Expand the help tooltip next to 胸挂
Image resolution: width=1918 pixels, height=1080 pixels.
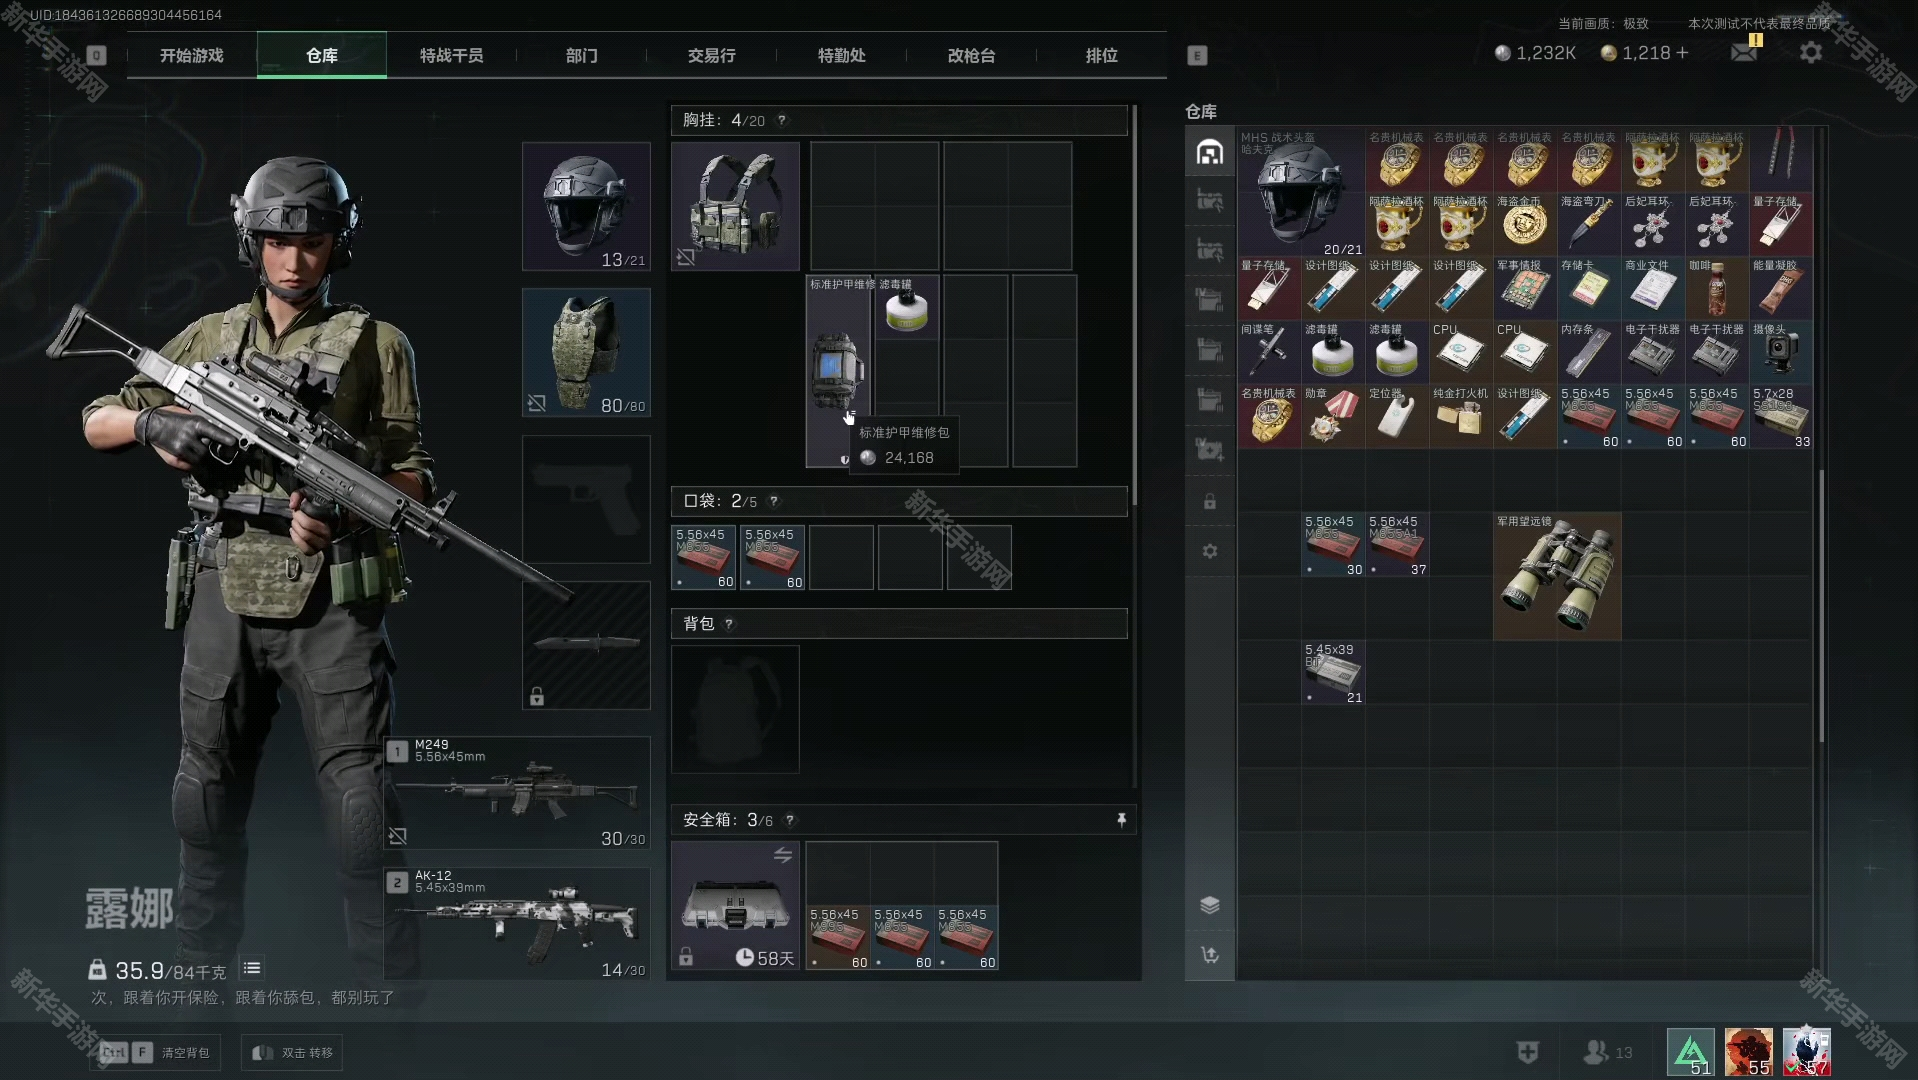pos(782,120)
